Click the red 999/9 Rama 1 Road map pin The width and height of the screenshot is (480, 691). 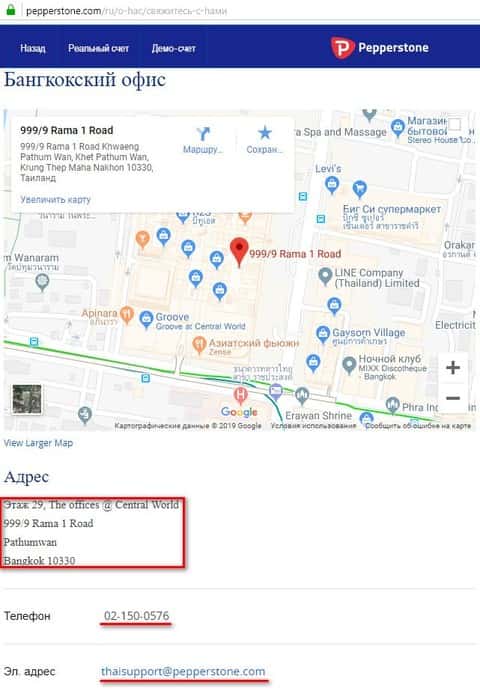(x=239, y=252)
